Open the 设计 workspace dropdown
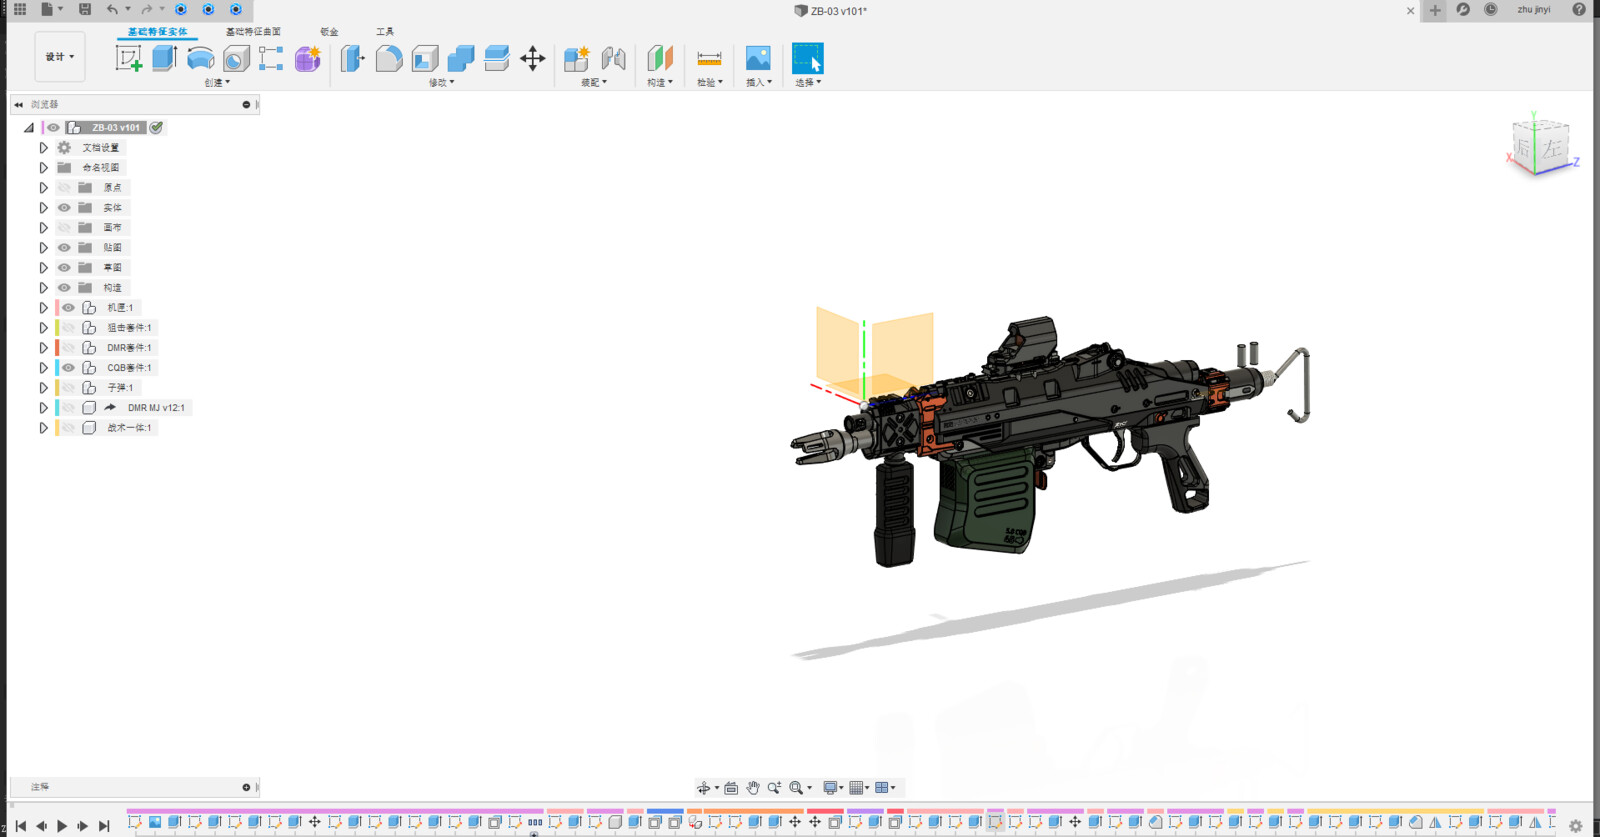Viewport: 1600px width, 837px height. [60, 57]
